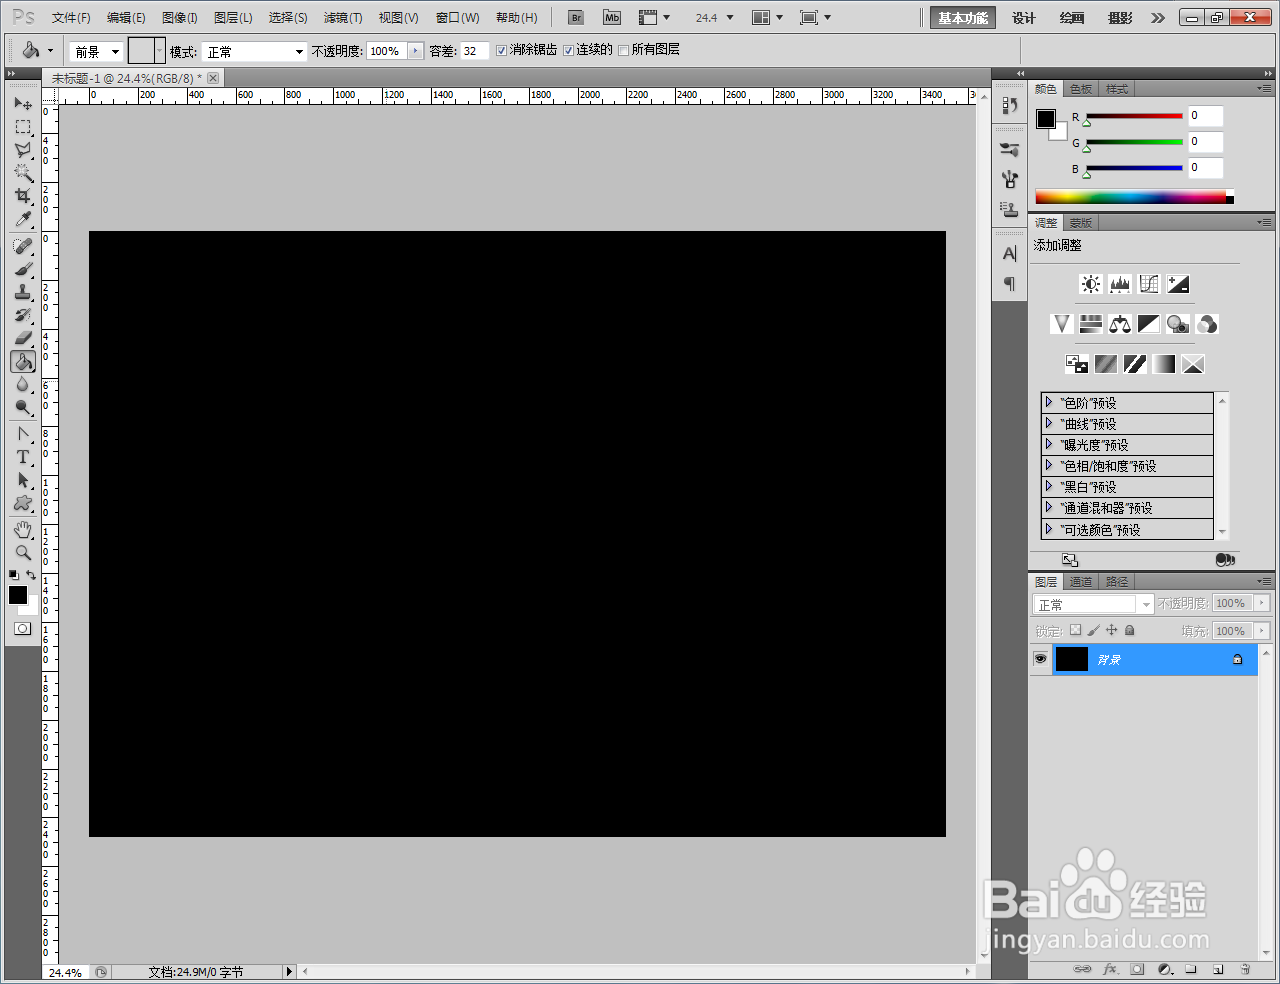Toggle the 消除锯齿 anti-alias checkbox
Screen dimensions: 1280x984
point(502,50)
